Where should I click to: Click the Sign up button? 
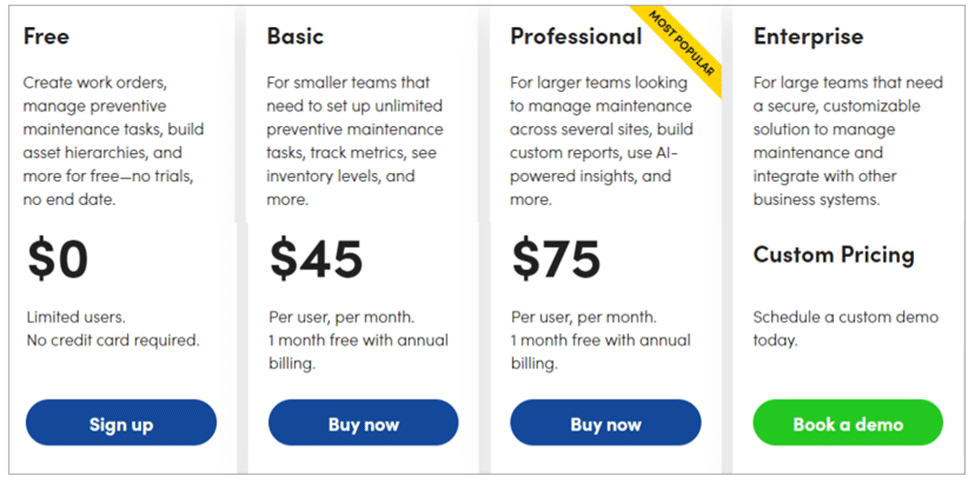pos(121,423)
